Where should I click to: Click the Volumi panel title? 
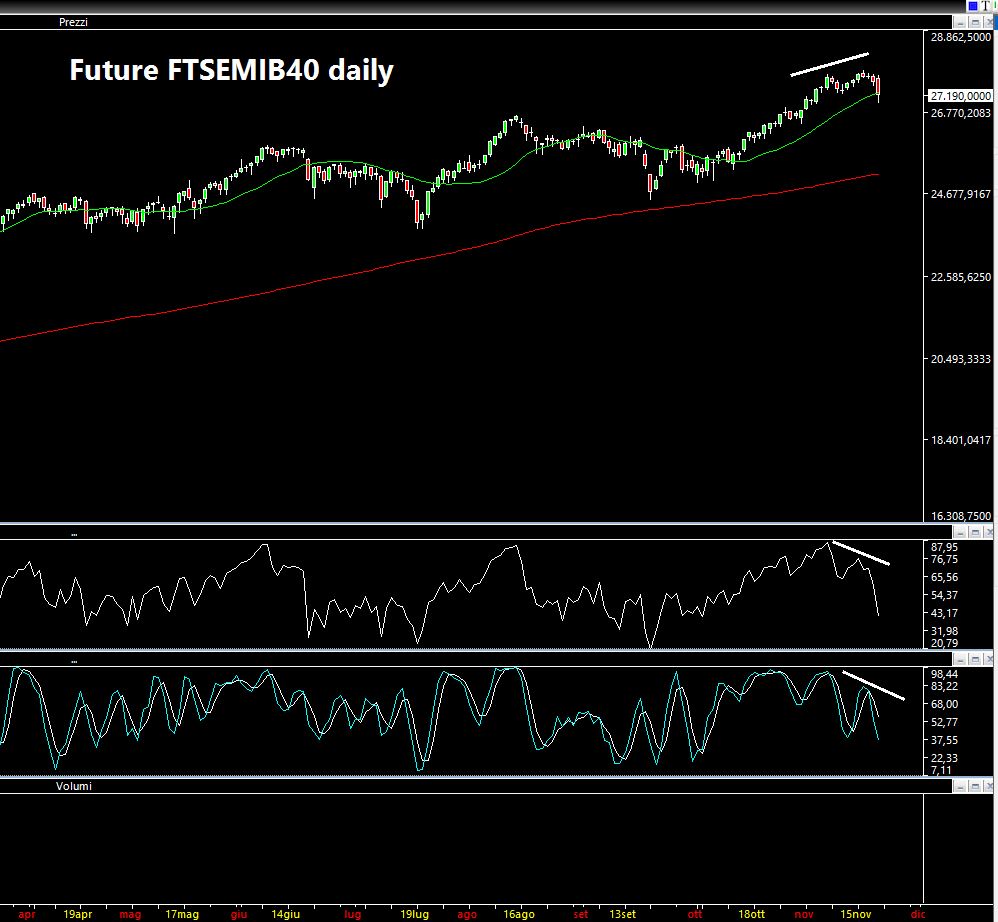tap(74, 786)
